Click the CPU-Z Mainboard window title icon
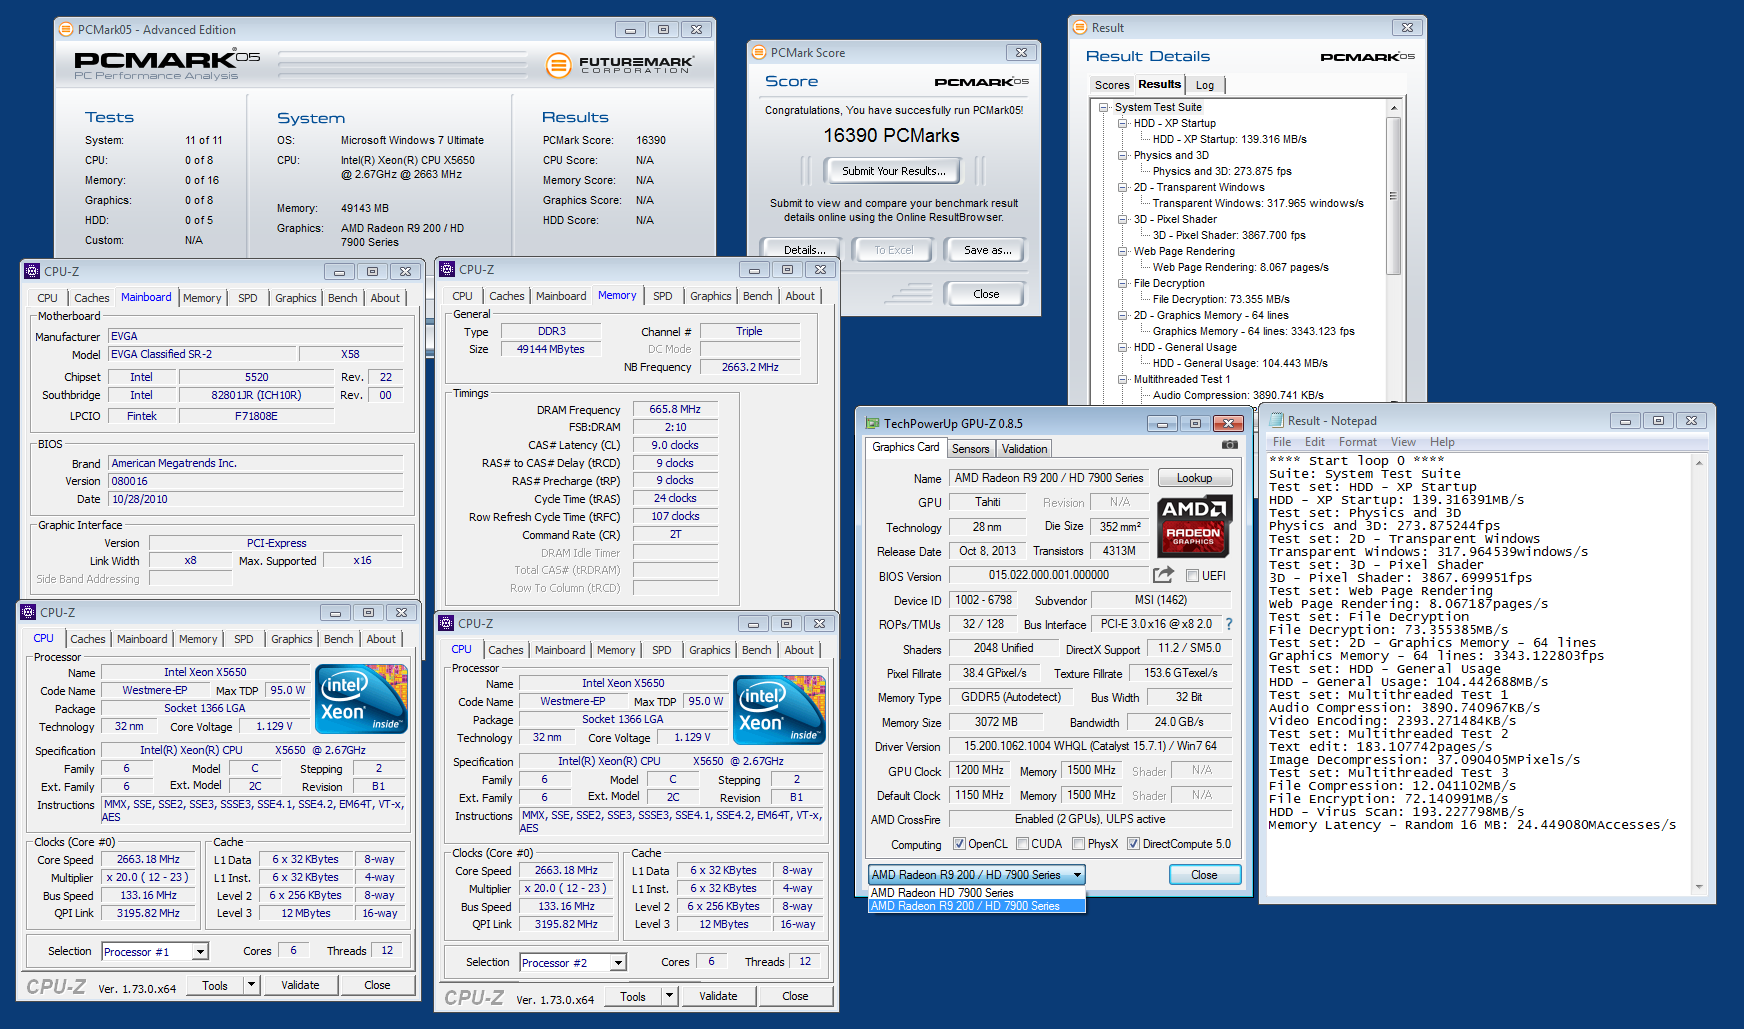 pyautogui.click(x=32, y=271)
